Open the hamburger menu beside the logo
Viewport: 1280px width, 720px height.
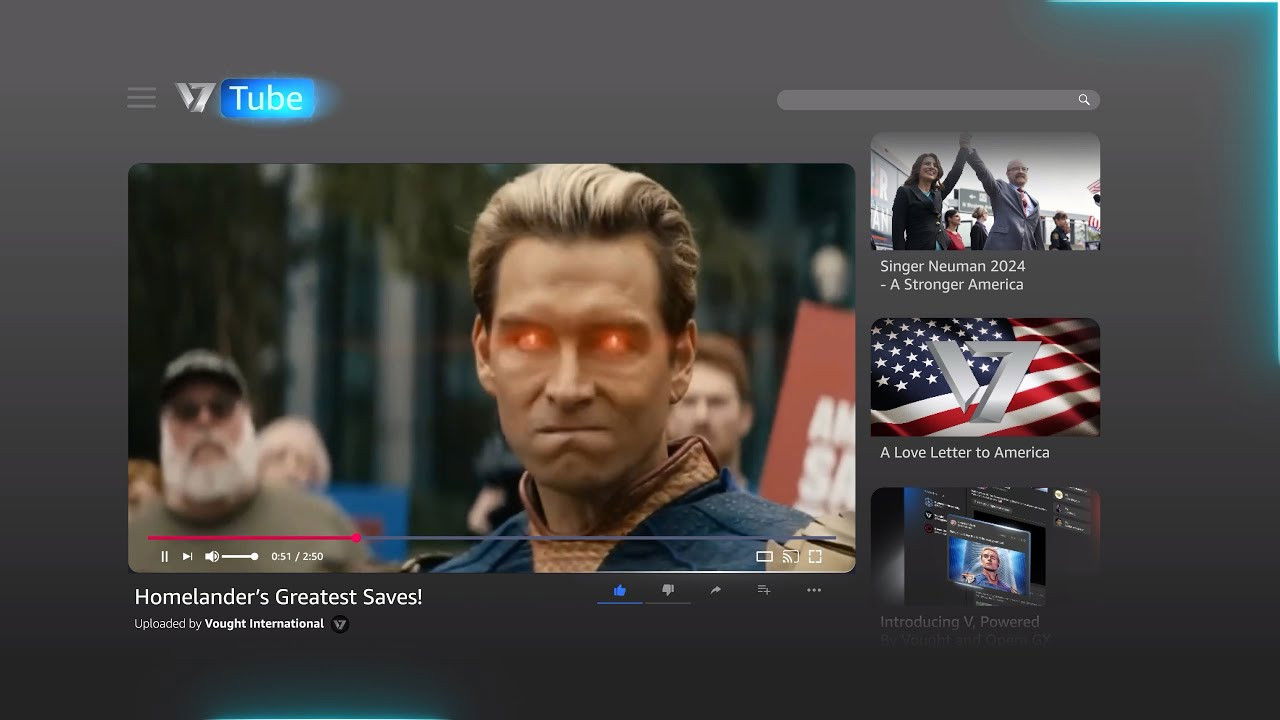click(x=141, y=98)
